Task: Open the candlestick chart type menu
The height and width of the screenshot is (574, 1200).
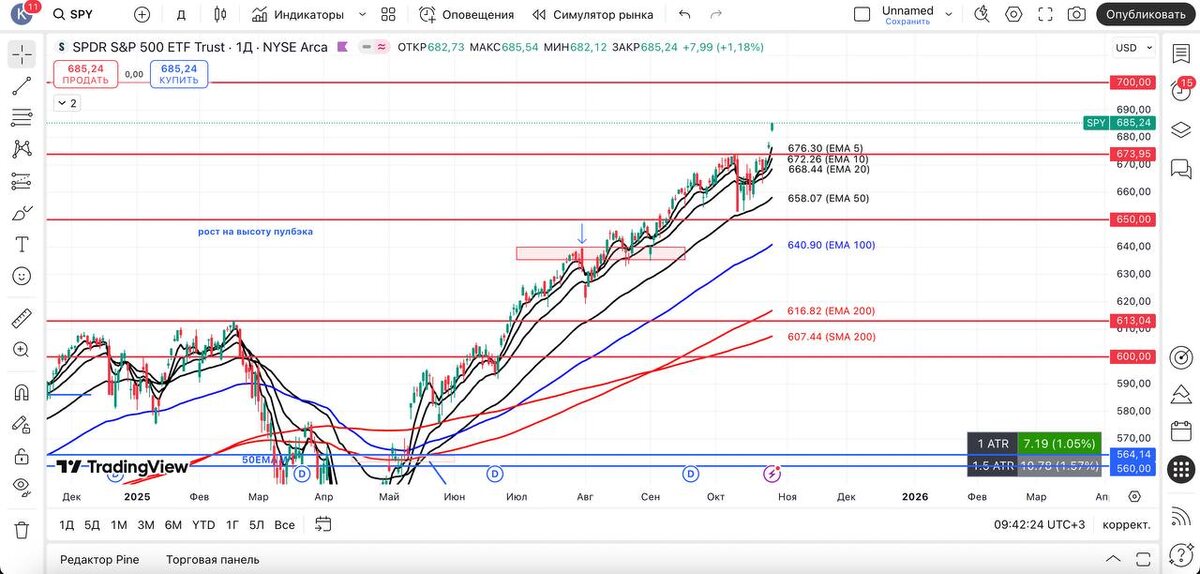Action: [x=221, y=15]
